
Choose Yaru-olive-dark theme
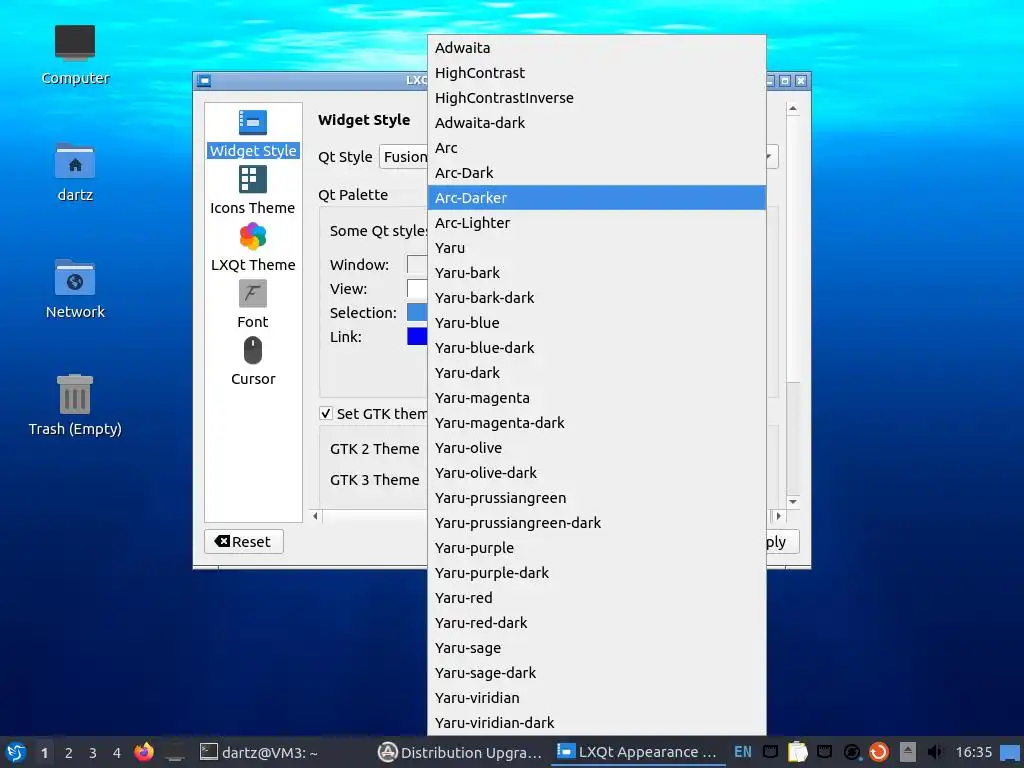pos(596,473)
